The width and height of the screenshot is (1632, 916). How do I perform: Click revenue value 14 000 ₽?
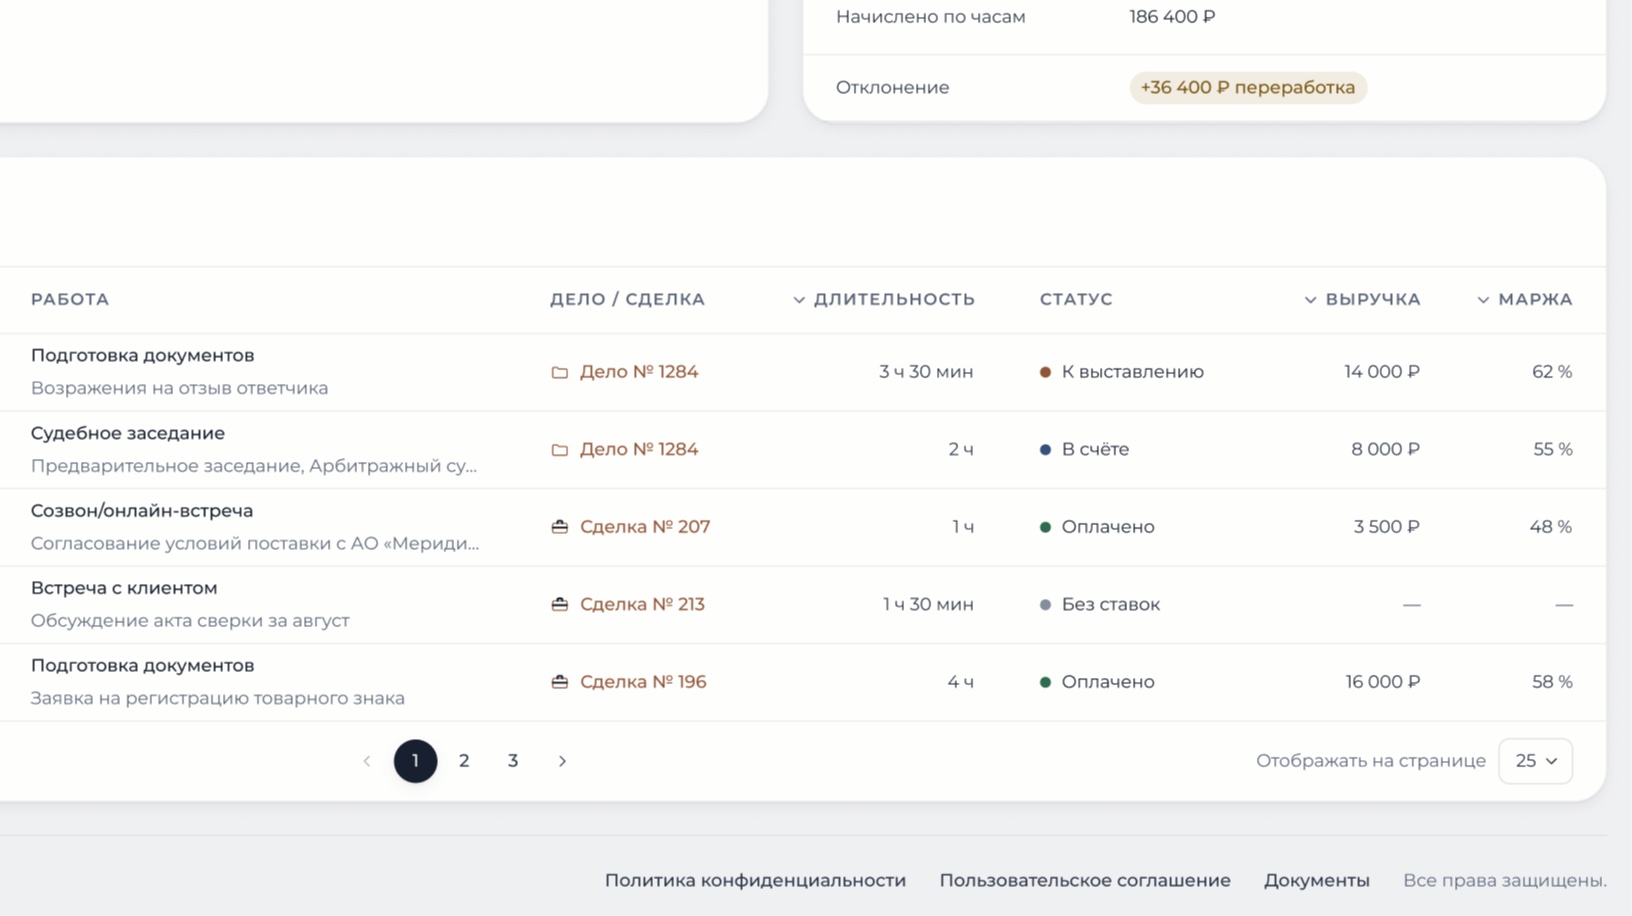[1382, 372]
